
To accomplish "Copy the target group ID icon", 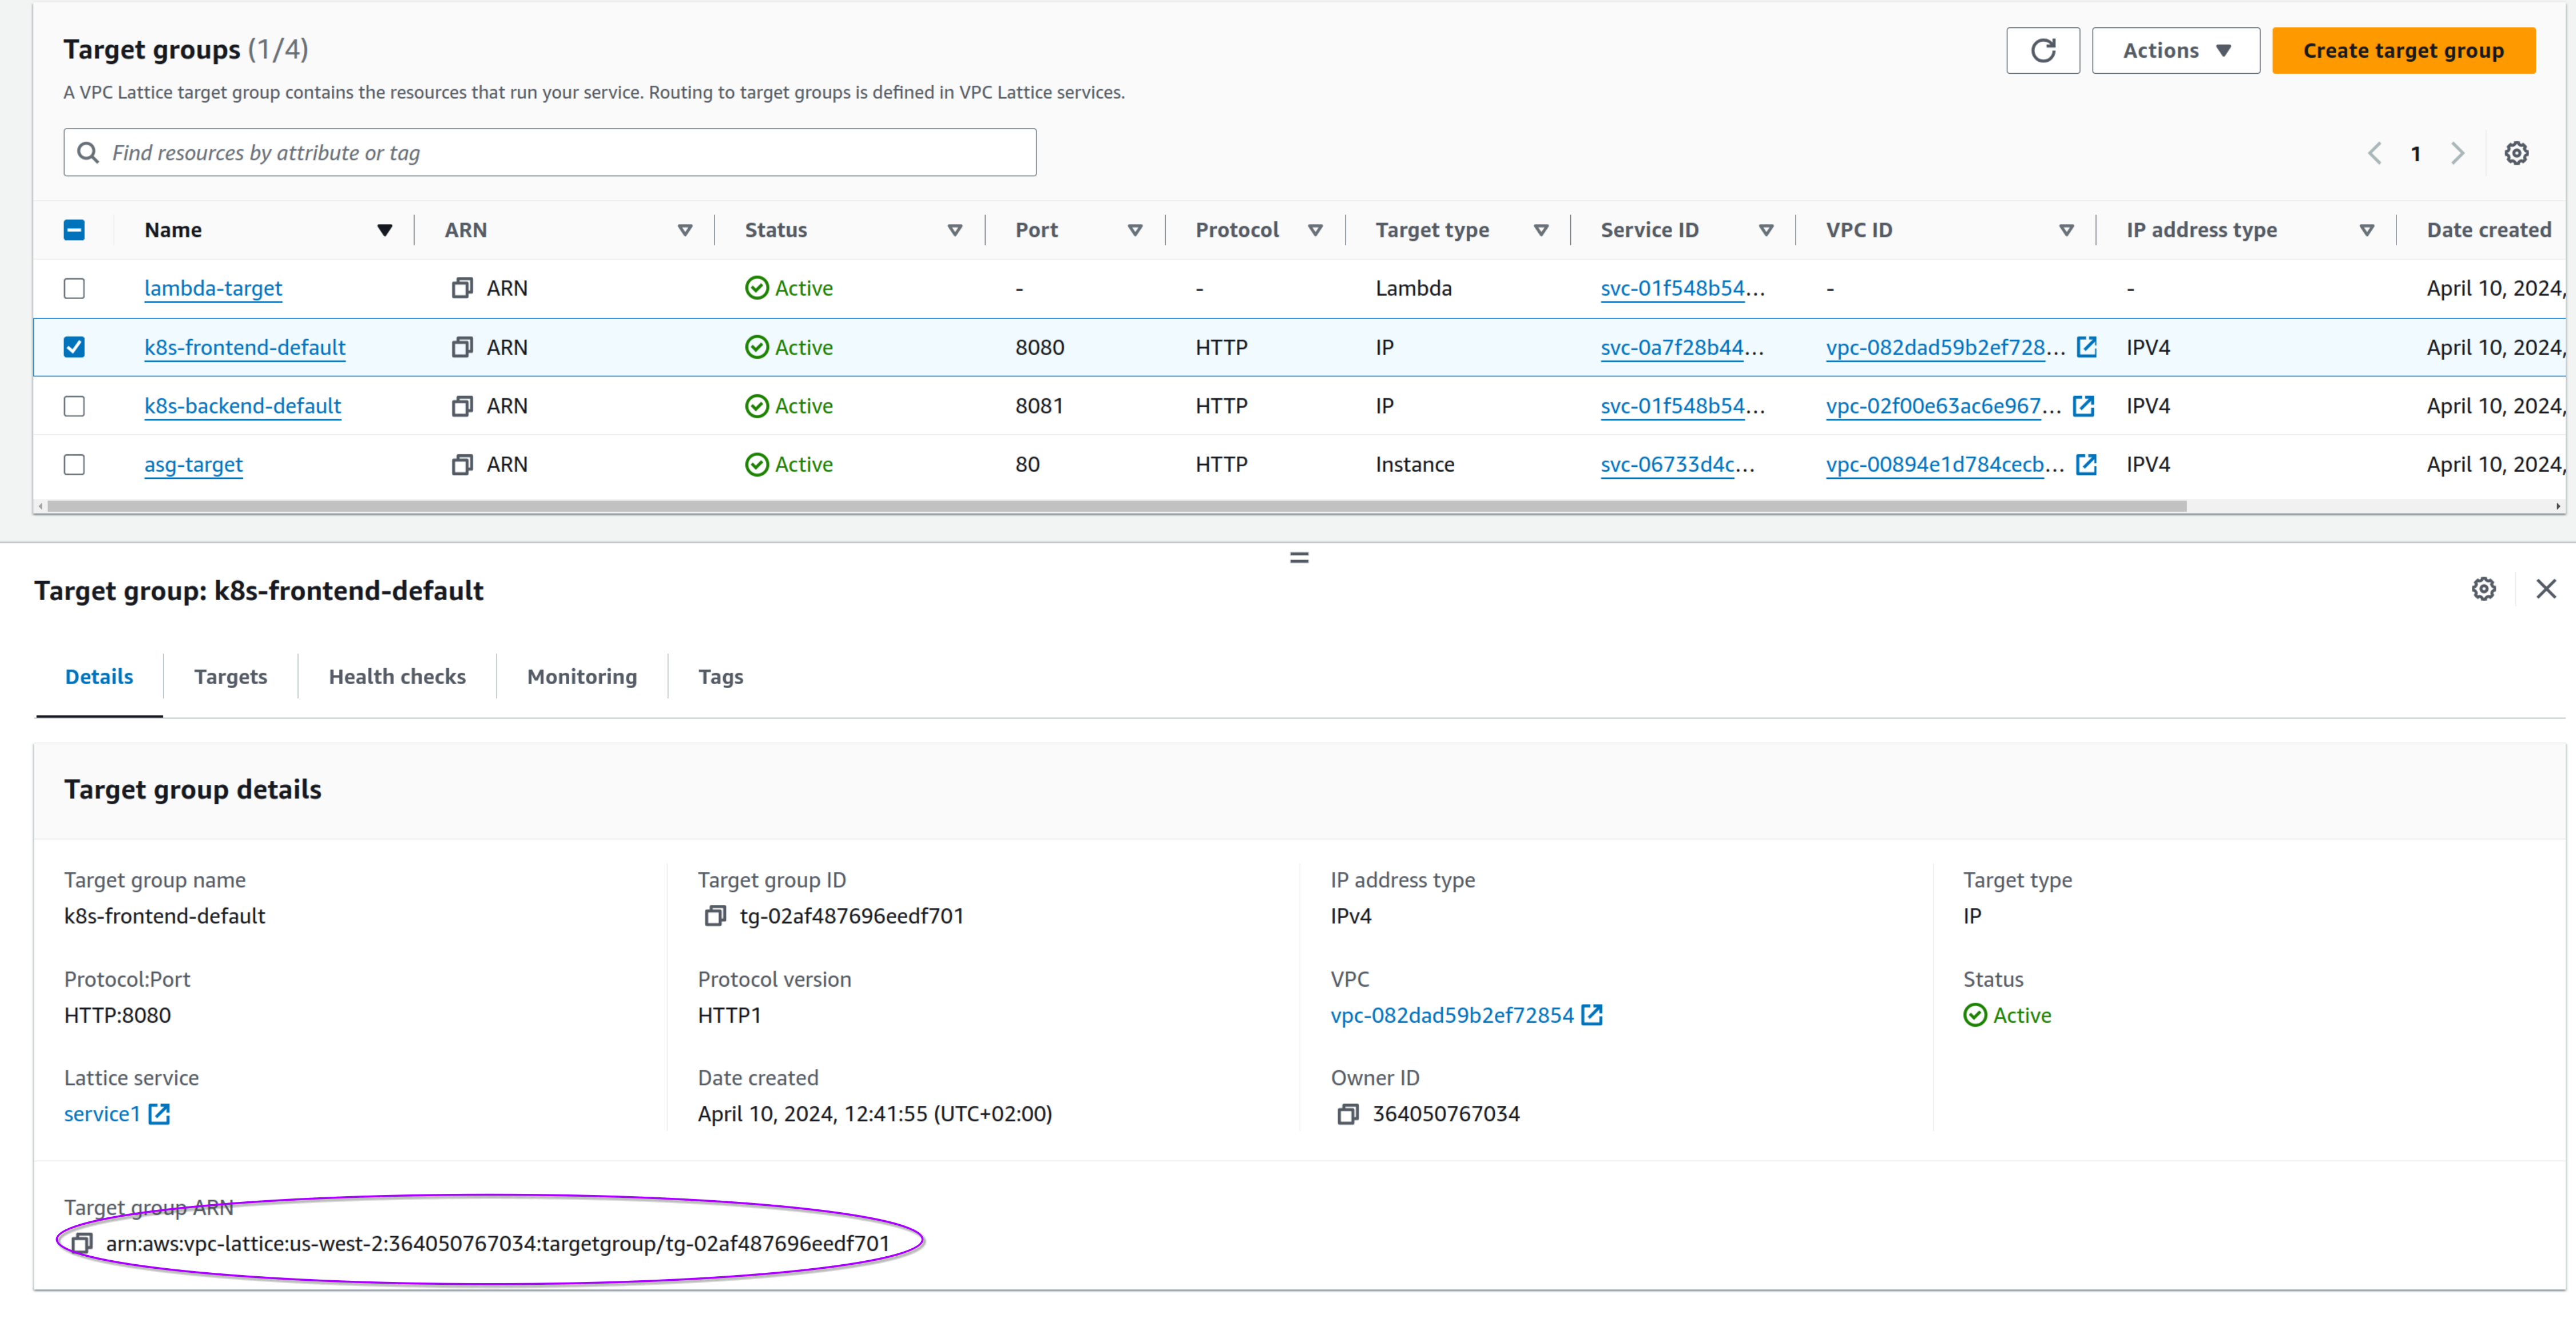I will coord(715,916).
